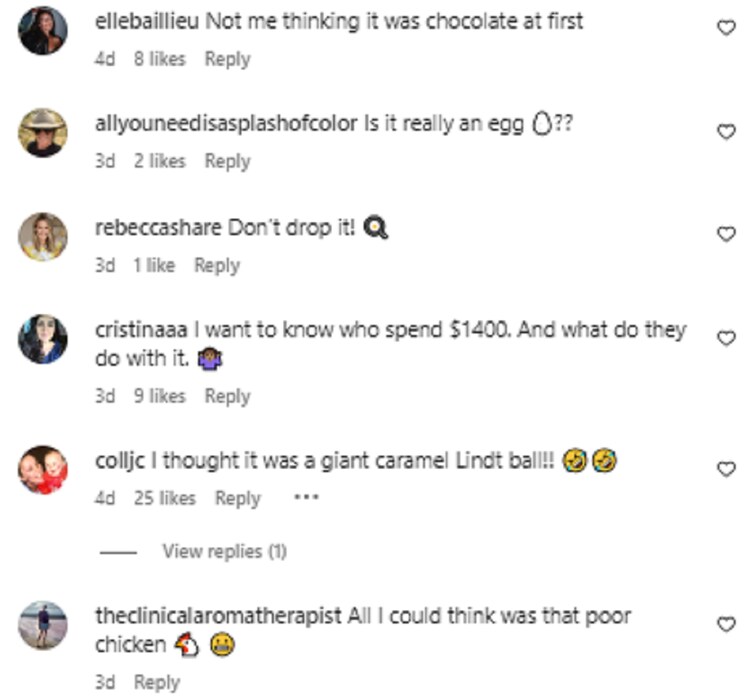Viewport: 750px width, 699px height.
Task: Open cristinaaa's profile avatar
Action: pos(43,340)
